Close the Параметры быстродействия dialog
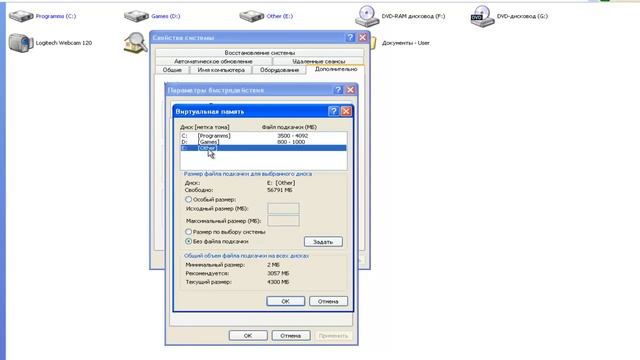 click(351, 90)
